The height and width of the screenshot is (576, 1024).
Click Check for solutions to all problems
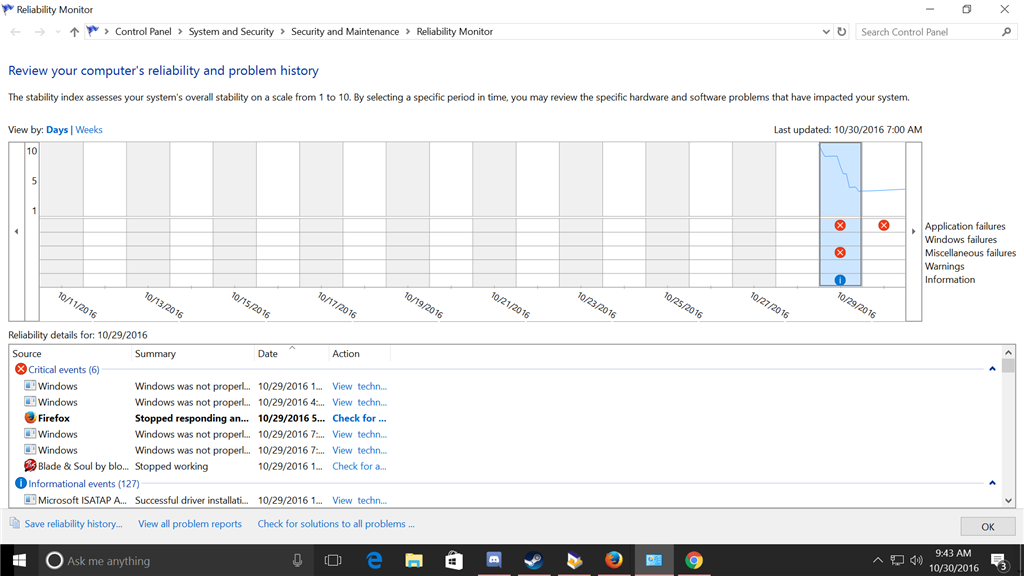click(336, 524)
